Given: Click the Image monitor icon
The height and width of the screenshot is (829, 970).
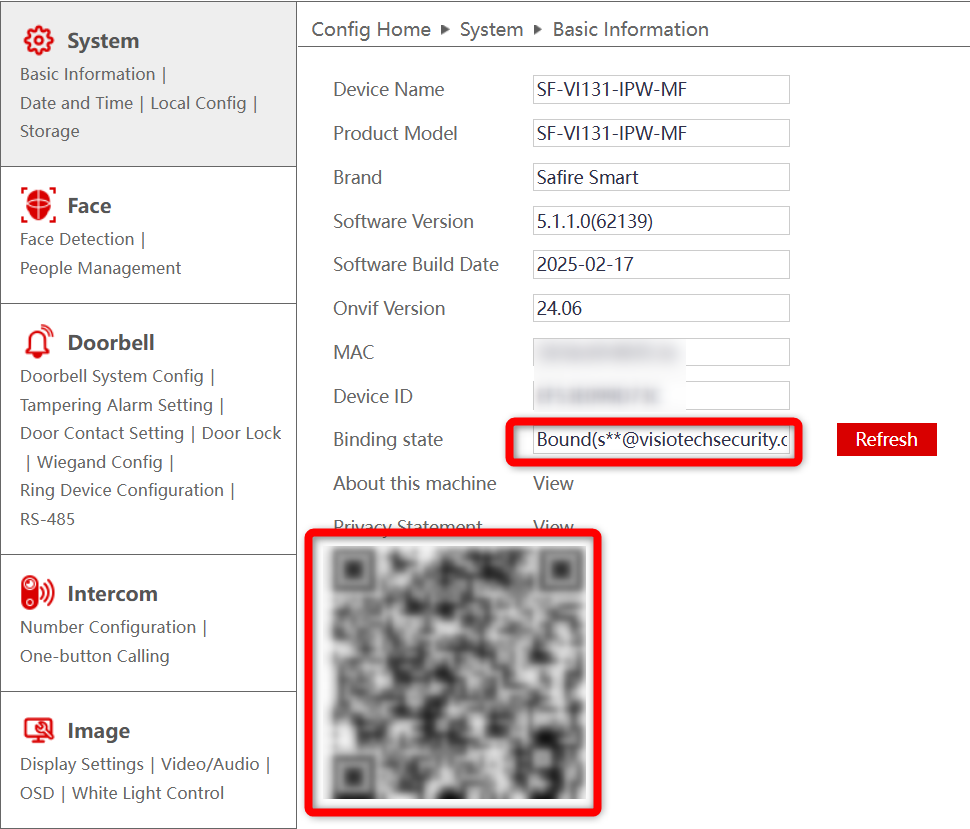Looking at the screenshot, I should tap(39, 730).
